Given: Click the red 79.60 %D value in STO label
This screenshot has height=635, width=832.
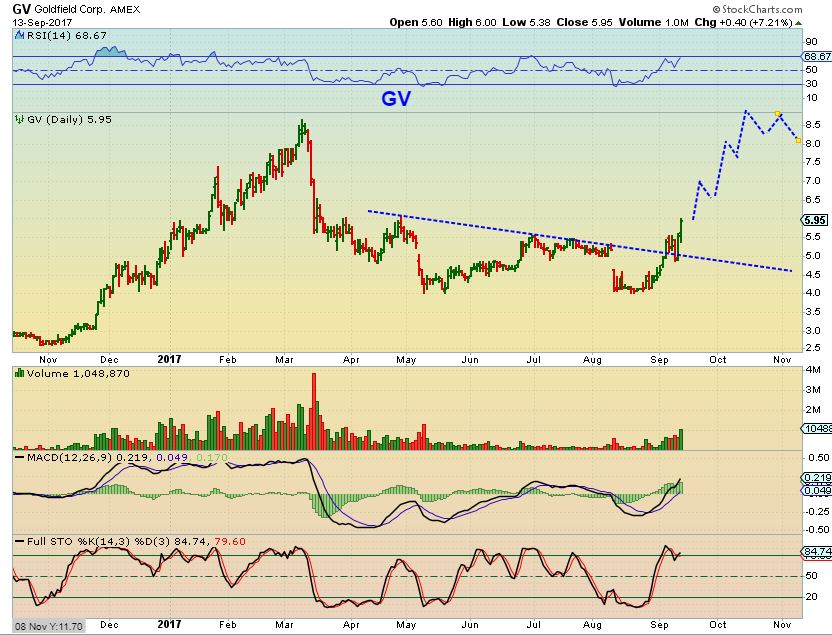Looking at the screenshot, I should tap(230, 542).
